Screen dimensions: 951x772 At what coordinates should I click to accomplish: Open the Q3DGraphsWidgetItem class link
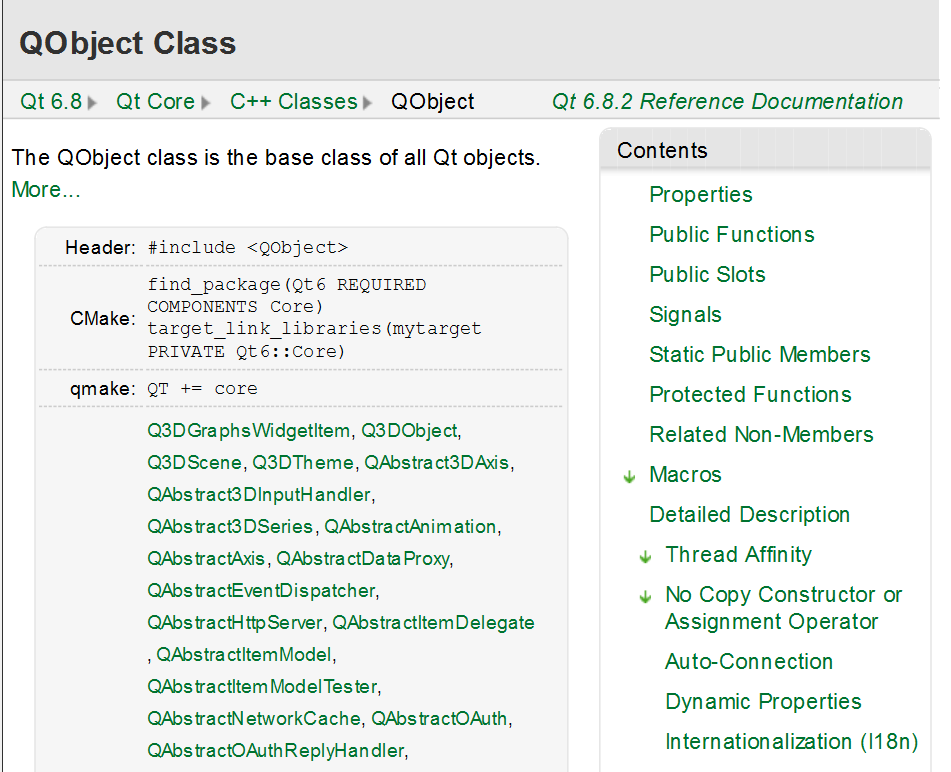point(249,431)
